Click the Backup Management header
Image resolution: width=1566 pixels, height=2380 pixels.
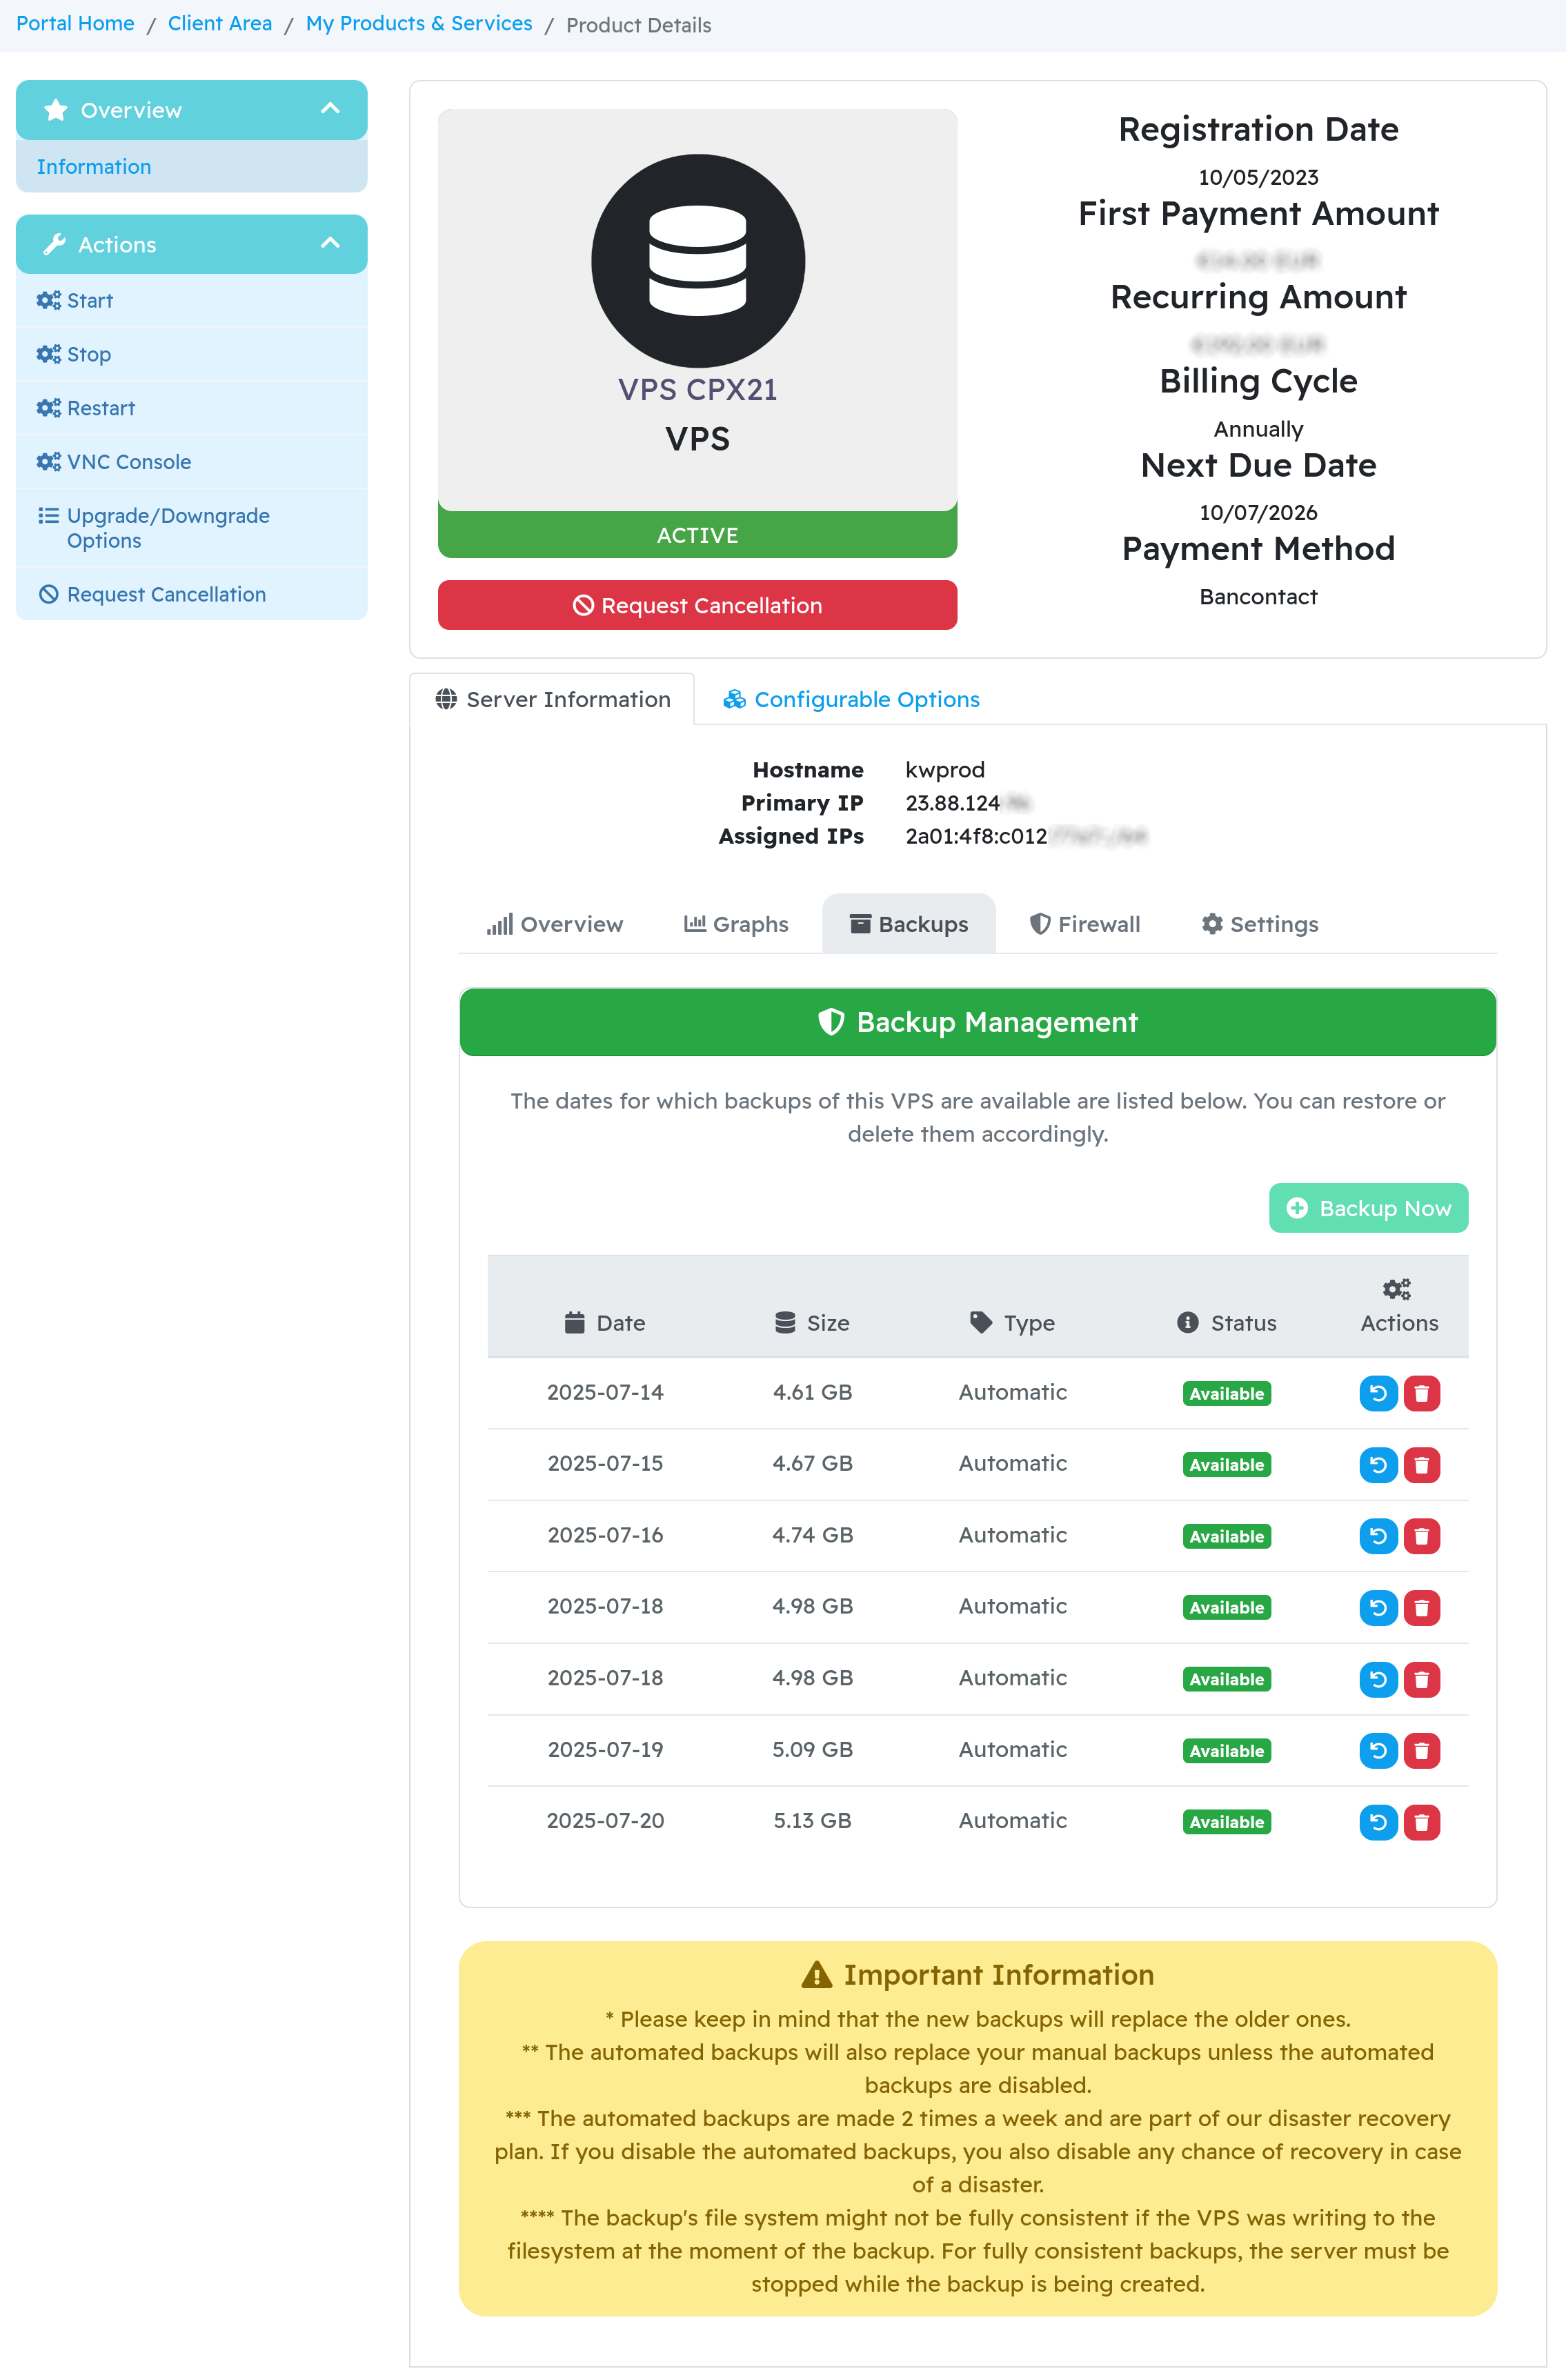click(x=977, y=1022)
